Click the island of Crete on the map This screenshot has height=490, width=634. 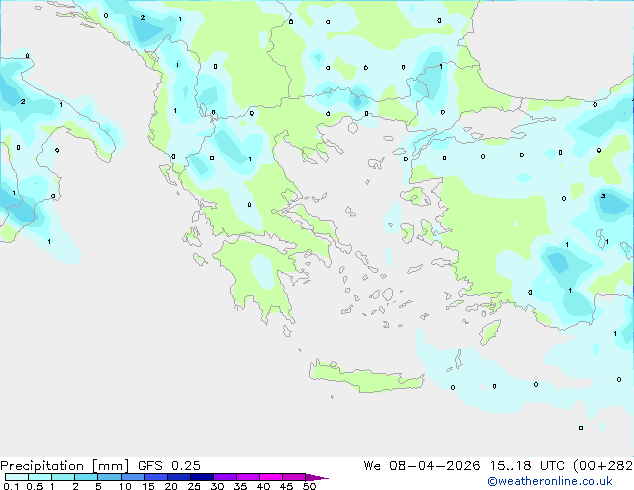point(366,376)
